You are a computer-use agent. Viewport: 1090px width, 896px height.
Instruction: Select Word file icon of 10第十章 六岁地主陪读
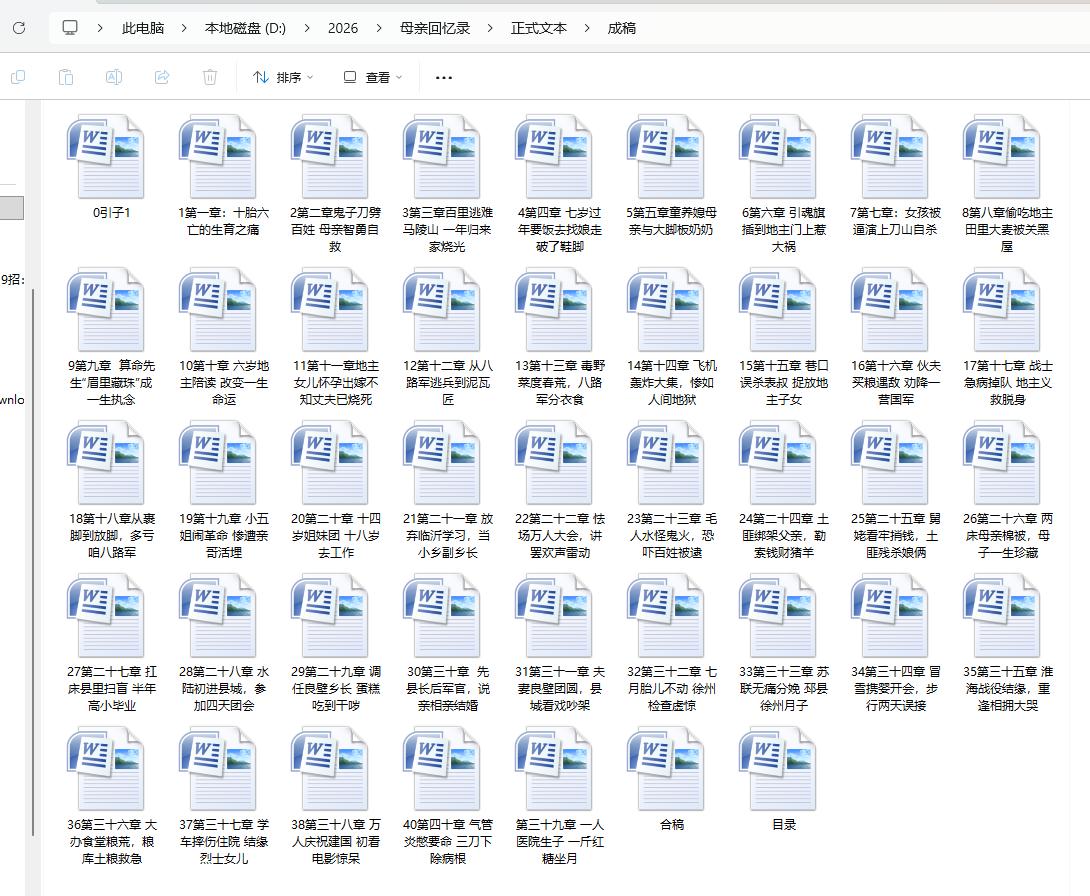[217, 310]
